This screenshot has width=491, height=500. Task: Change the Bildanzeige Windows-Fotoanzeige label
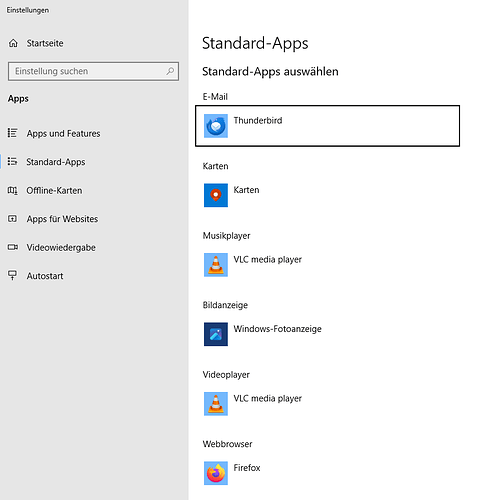click(277, 329)
